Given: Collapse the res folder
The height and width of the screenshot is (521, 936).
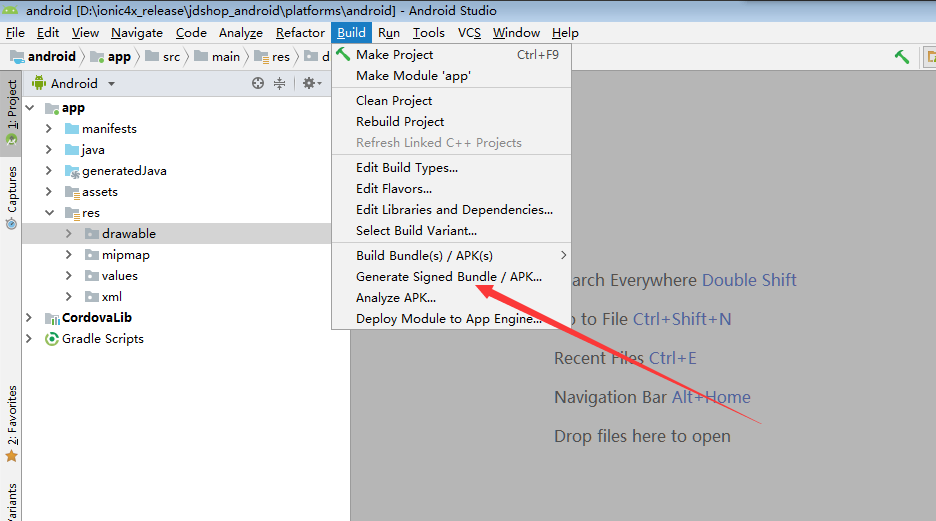Looking at the screenshot, I should [50, 213].
